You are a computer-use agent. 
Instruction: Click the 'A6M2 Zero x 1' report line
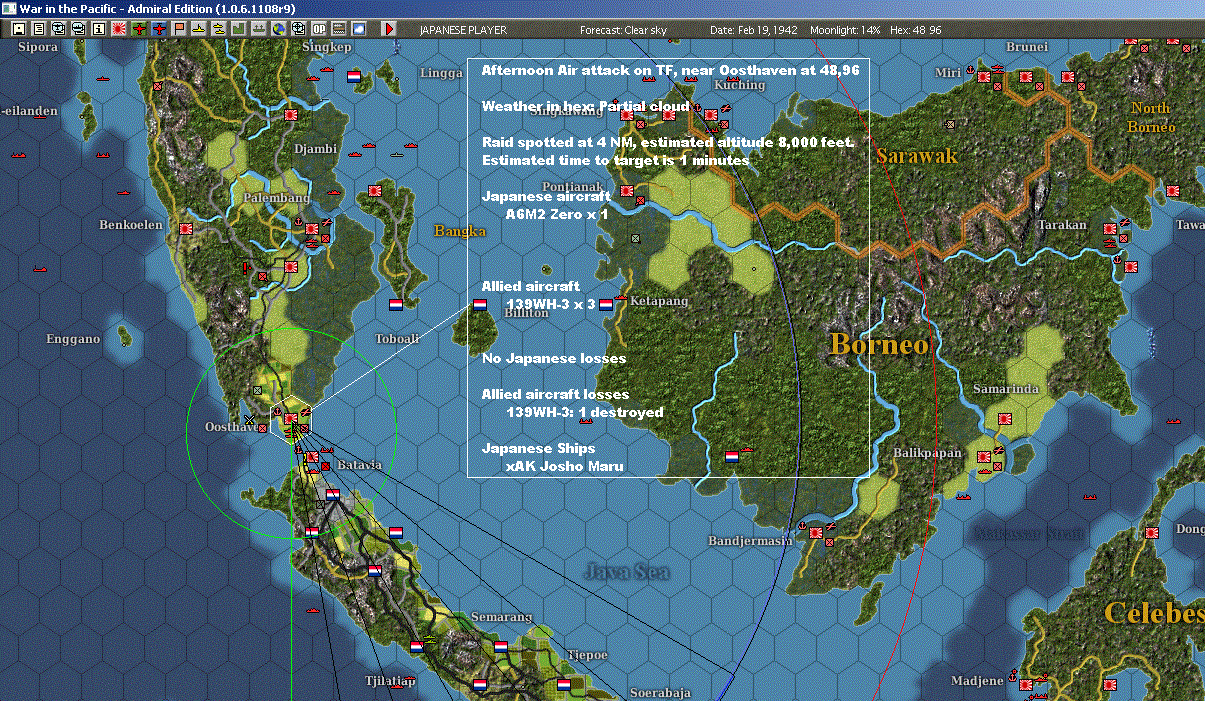tap(557, 213)
